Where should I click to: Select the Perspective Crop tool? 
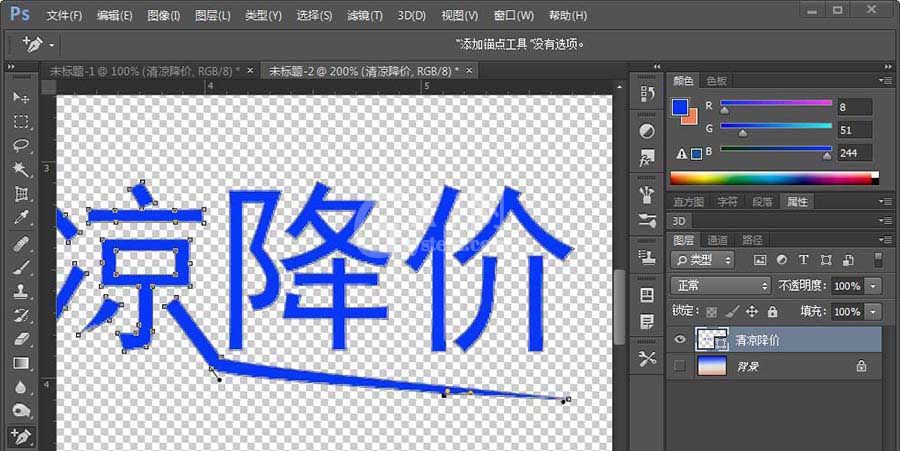tap(21, 194)
